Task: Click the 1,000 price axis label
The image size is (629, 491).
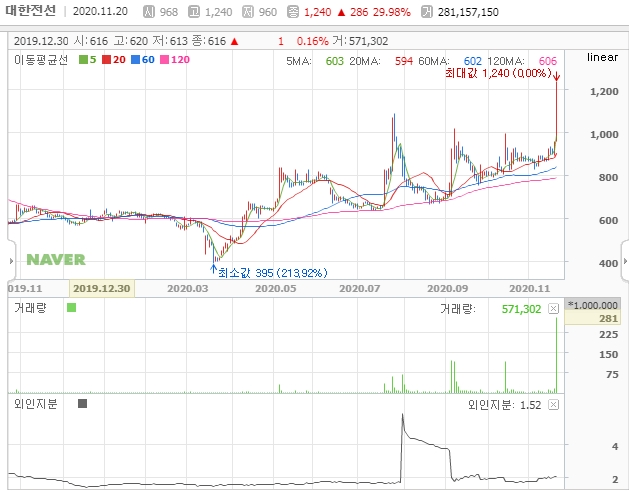Action: pyautogui.click(x=604, y=134)
